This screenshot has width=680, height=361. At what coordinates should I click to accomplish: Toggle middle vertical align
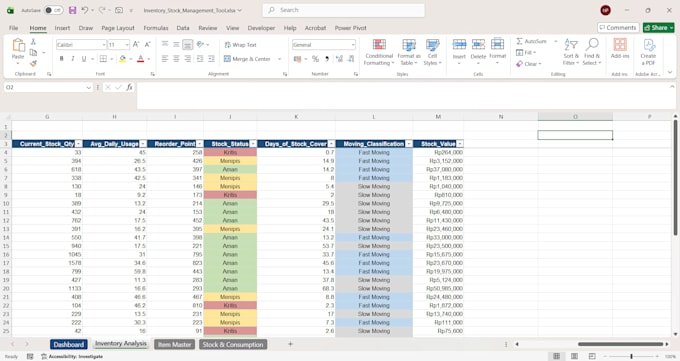[176, 44]
